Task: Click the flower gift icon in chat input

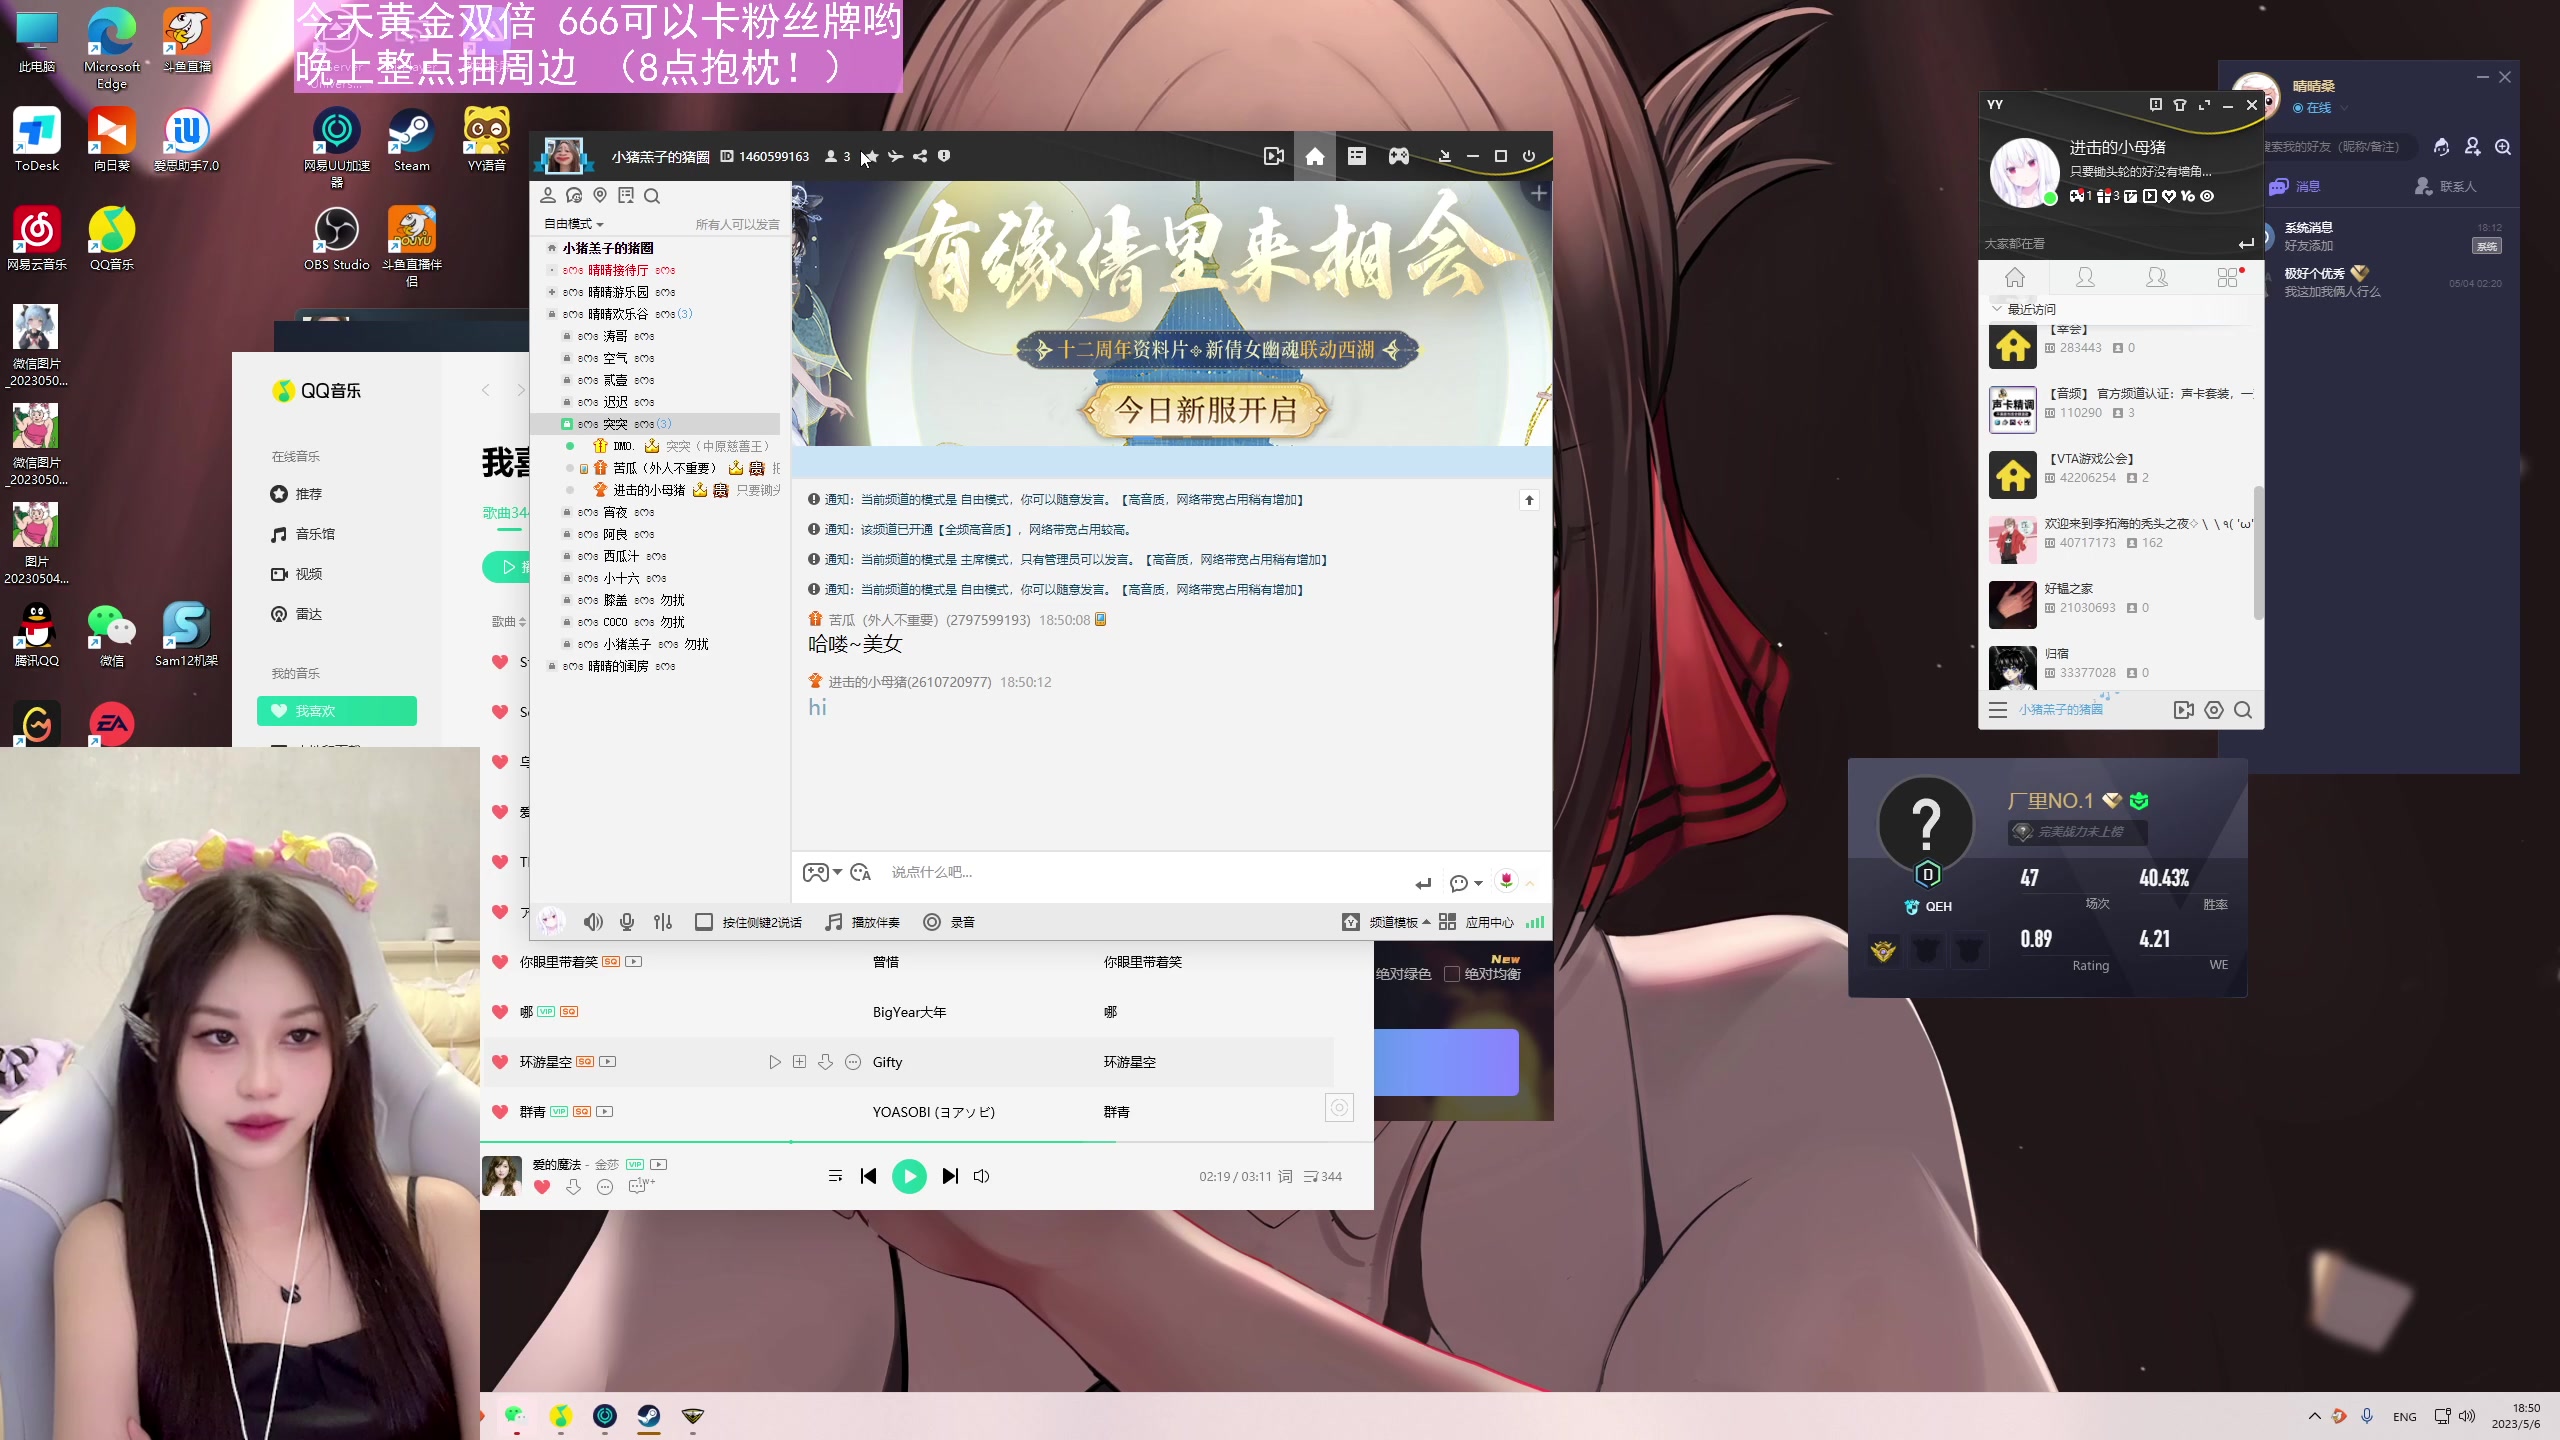Action: 1506,880
